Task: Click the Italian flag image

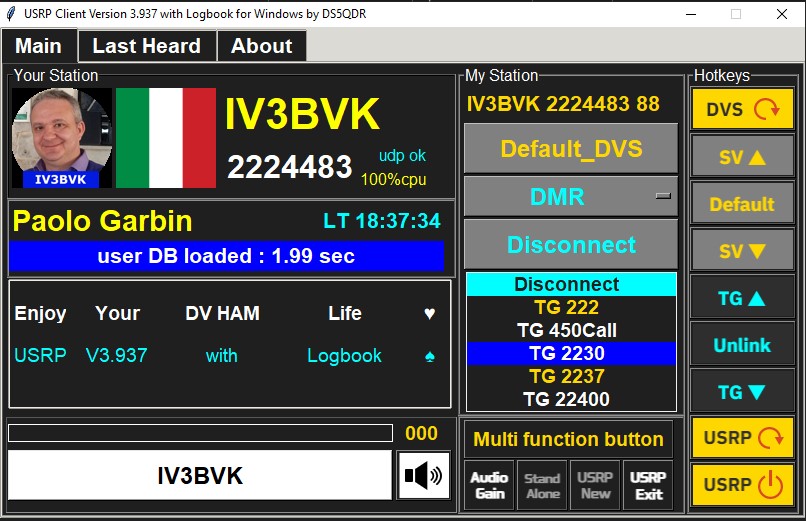Action: point(166,138)
